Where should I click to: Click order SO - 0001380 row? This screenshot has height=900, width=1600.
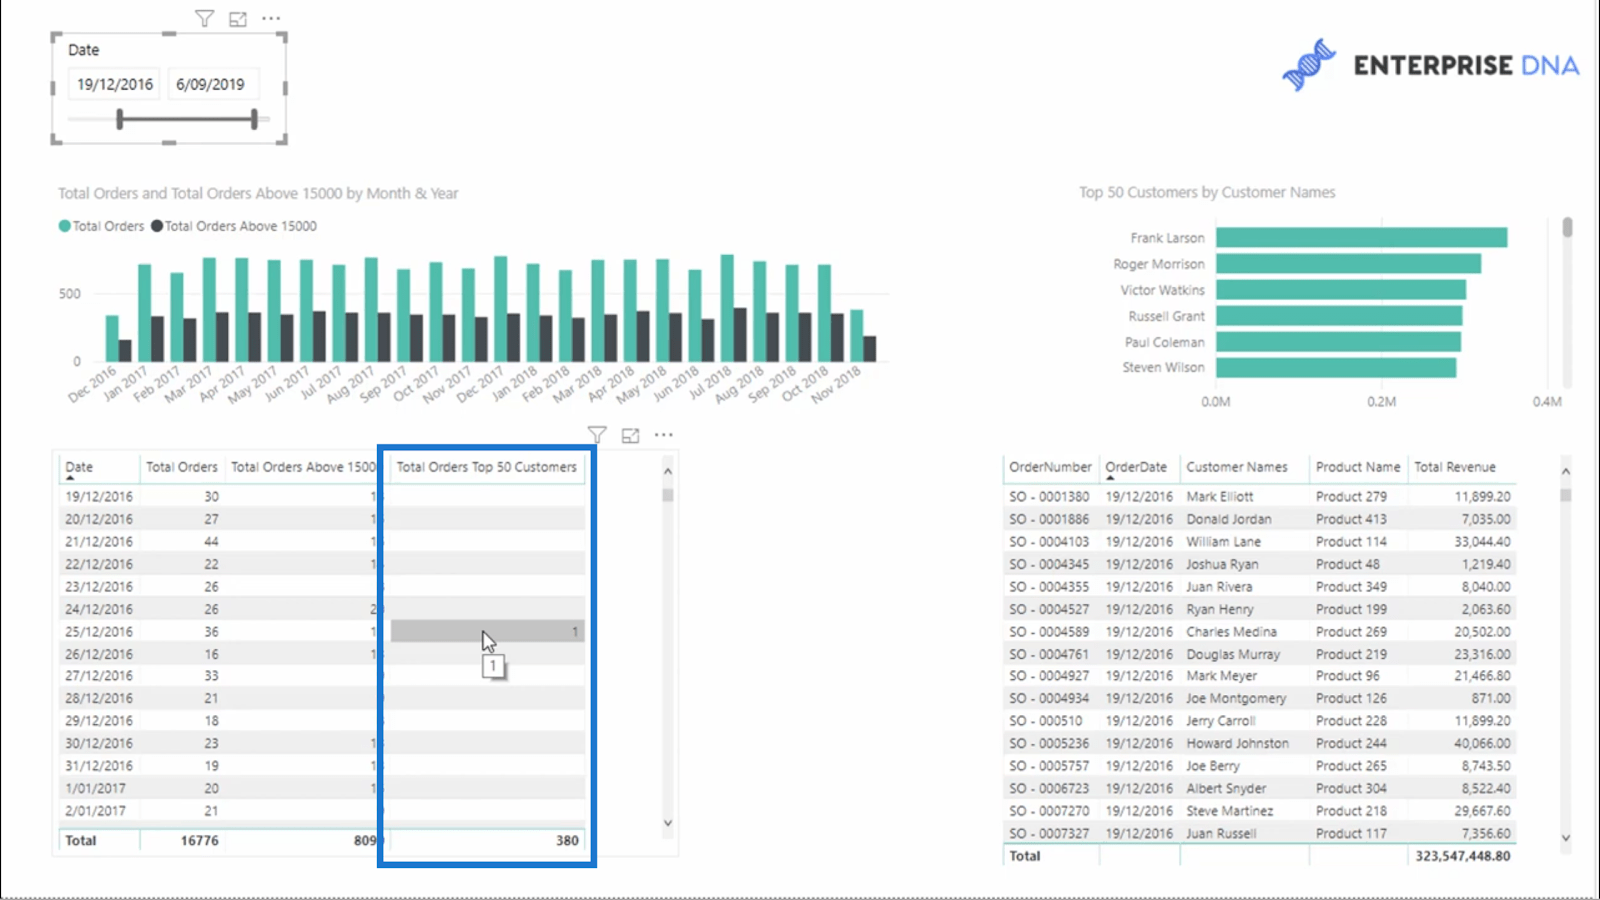tap(1260, 496)
